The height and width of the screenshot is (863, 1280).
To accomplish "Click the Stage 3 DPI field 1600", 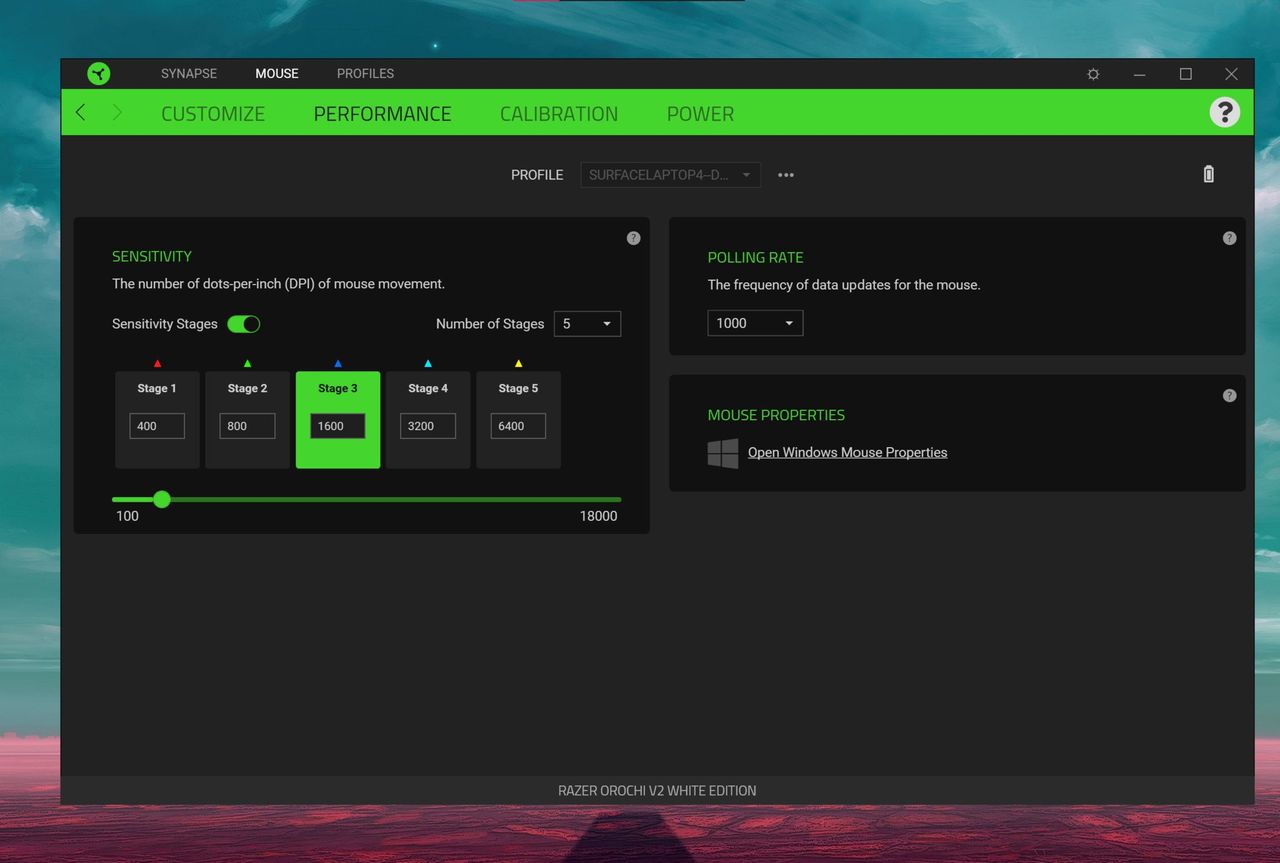I will (x=338, y=426).
